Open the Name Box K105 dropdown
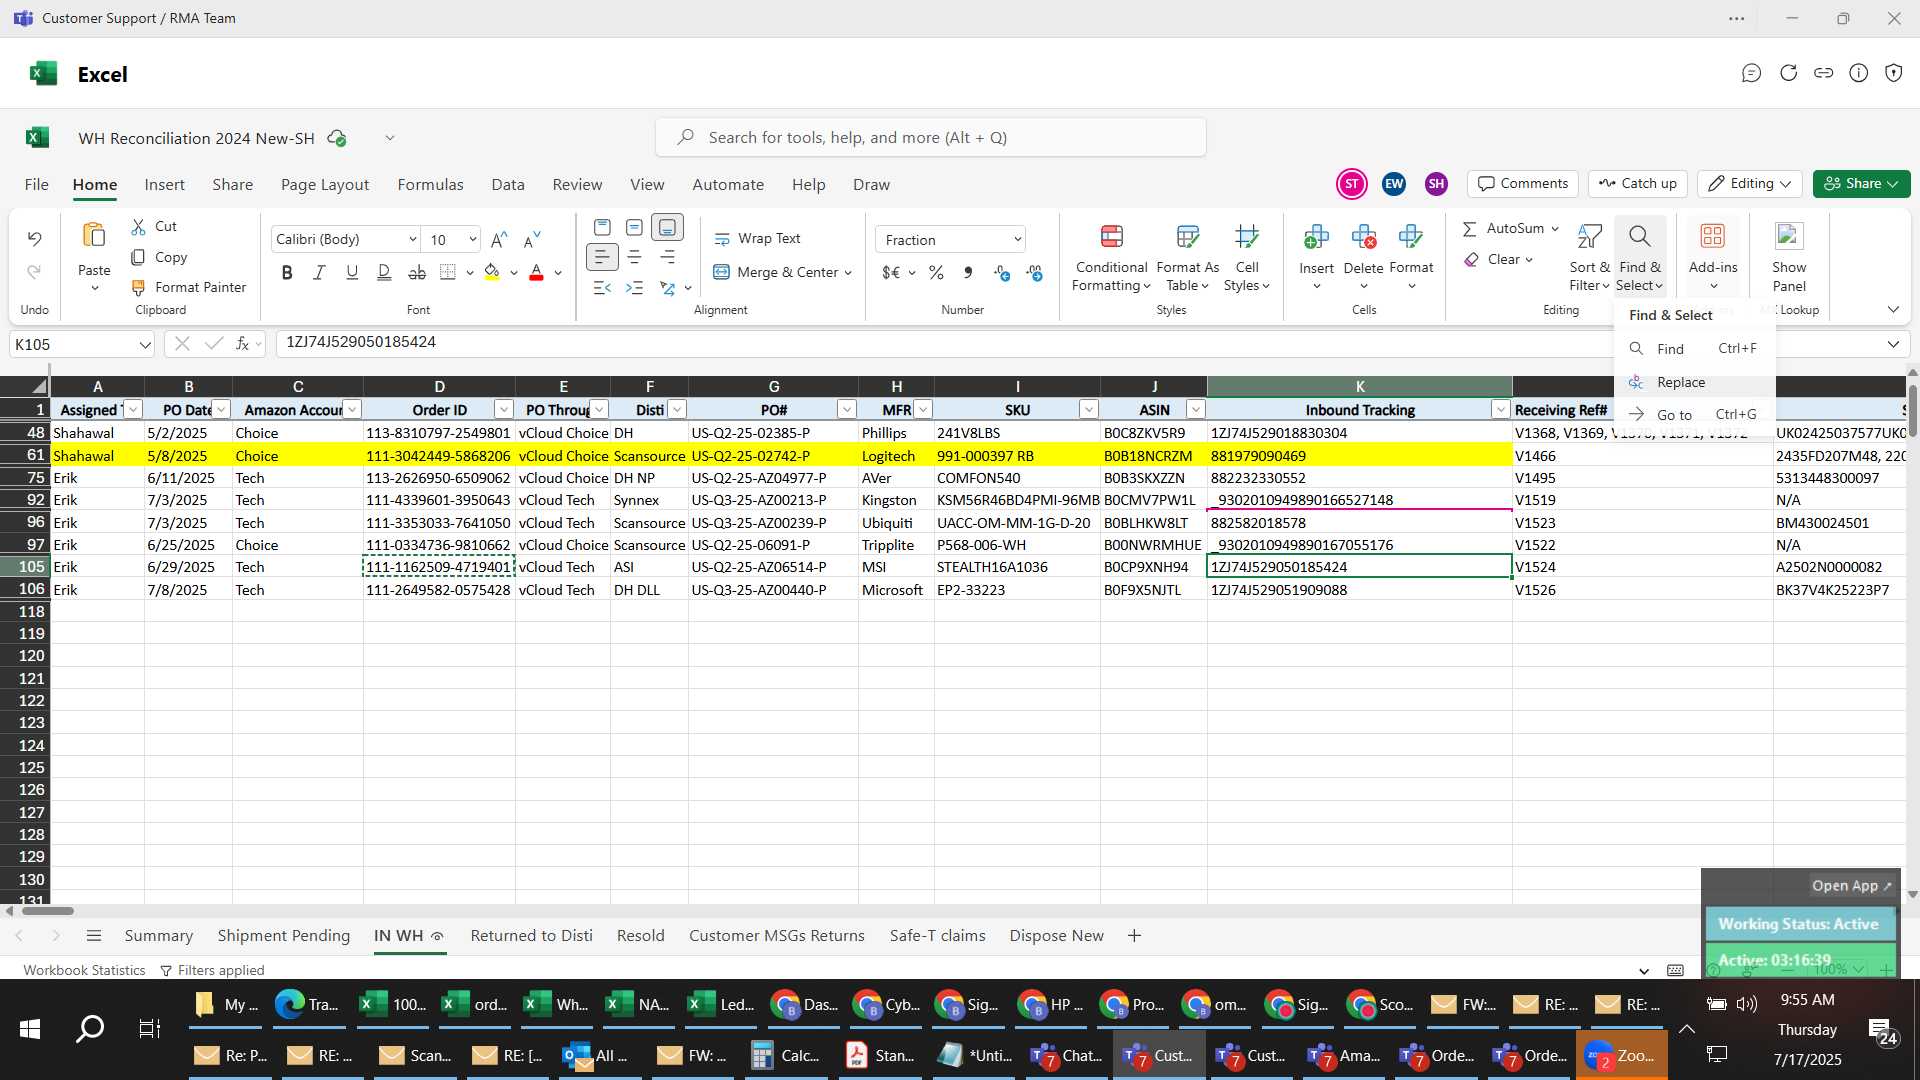Screen dimensions: 1920x1080 pos(145,345)
